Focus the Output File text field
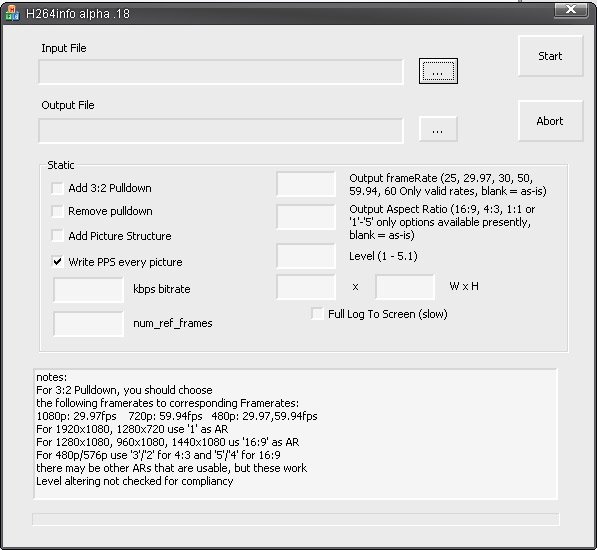Viewport: 597px width, 550px height. point(221,131)
